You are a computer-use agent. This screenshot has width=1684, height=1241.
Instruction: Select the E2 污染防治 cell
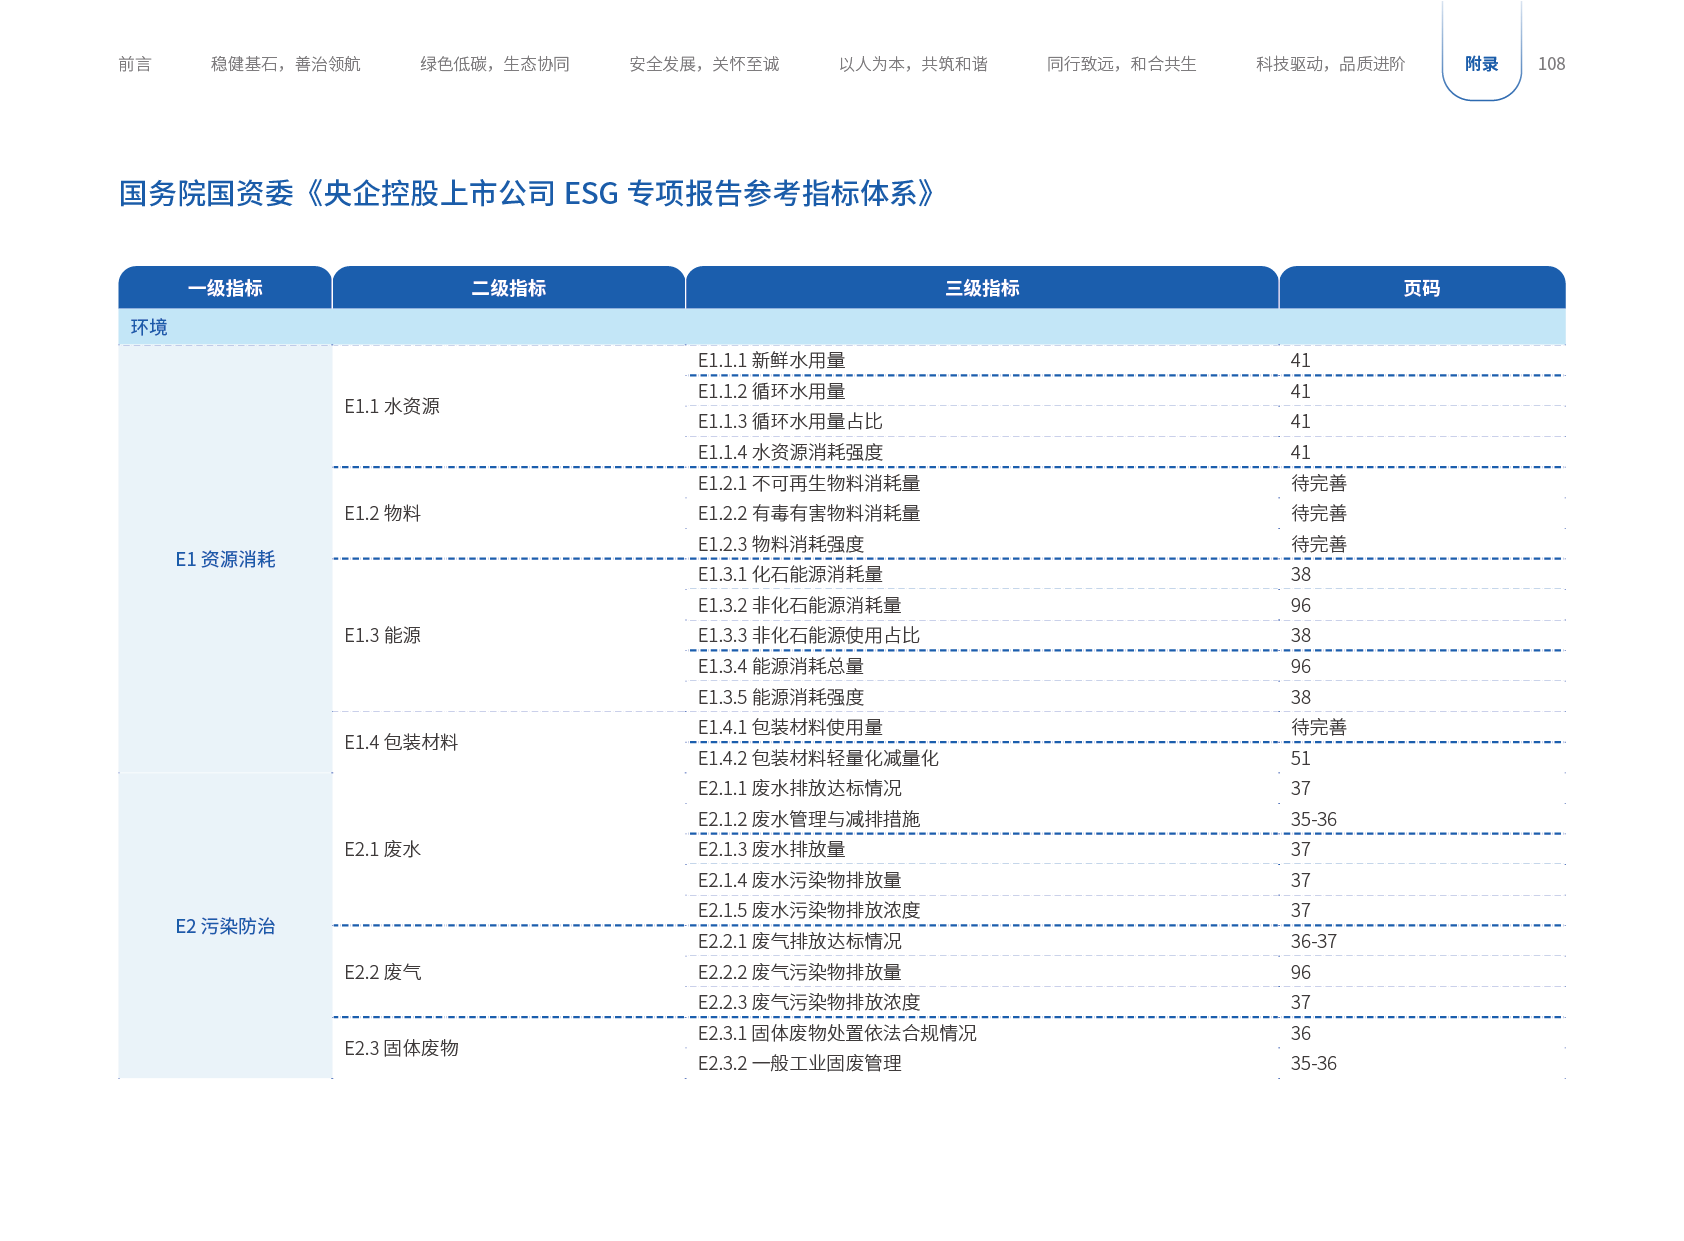coord(225,926)
